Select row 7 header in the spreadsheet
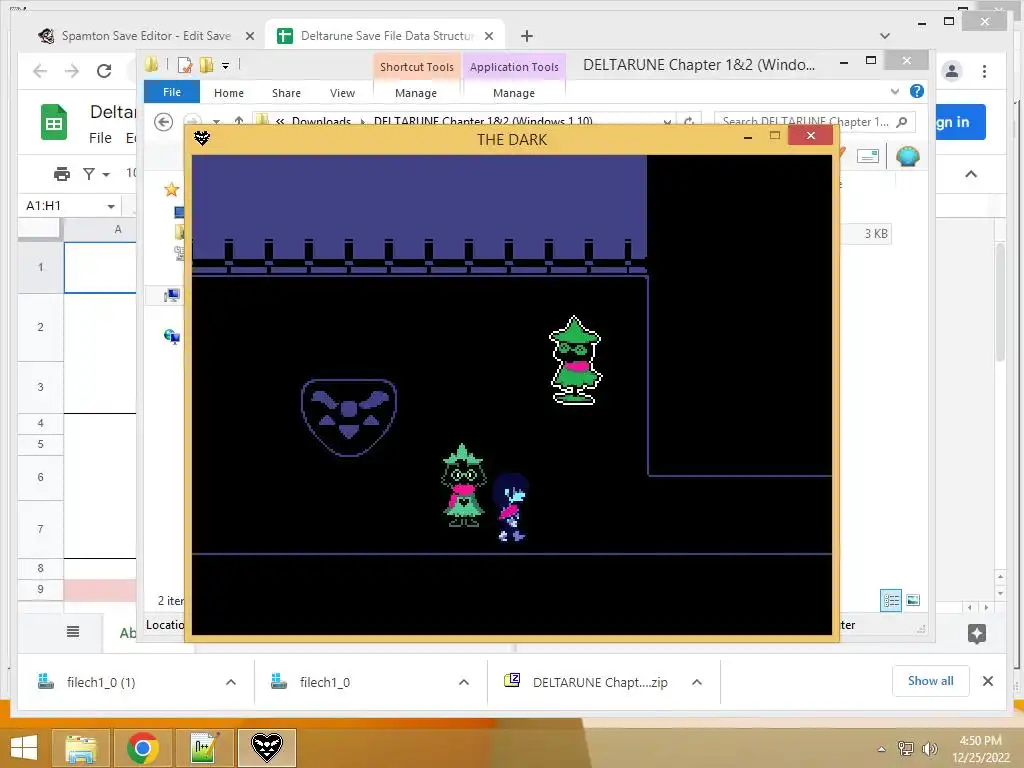Image resolution: width=1024 pixels, height=768 pixels. pos(40,528)
